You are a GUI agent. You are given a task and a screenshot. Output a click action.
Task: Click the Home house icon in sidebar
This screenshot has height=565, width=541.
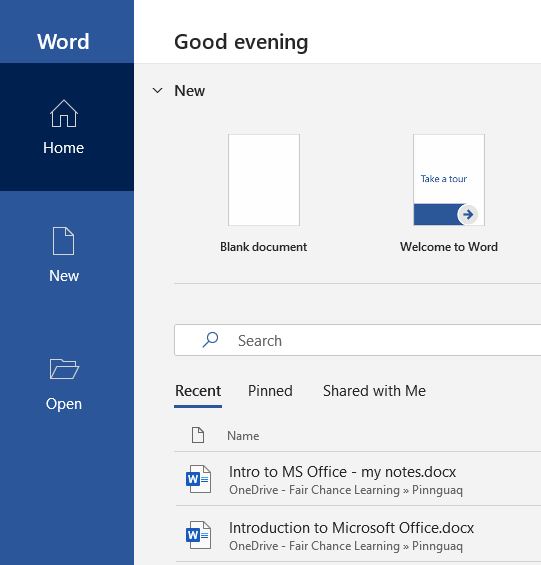64,114
